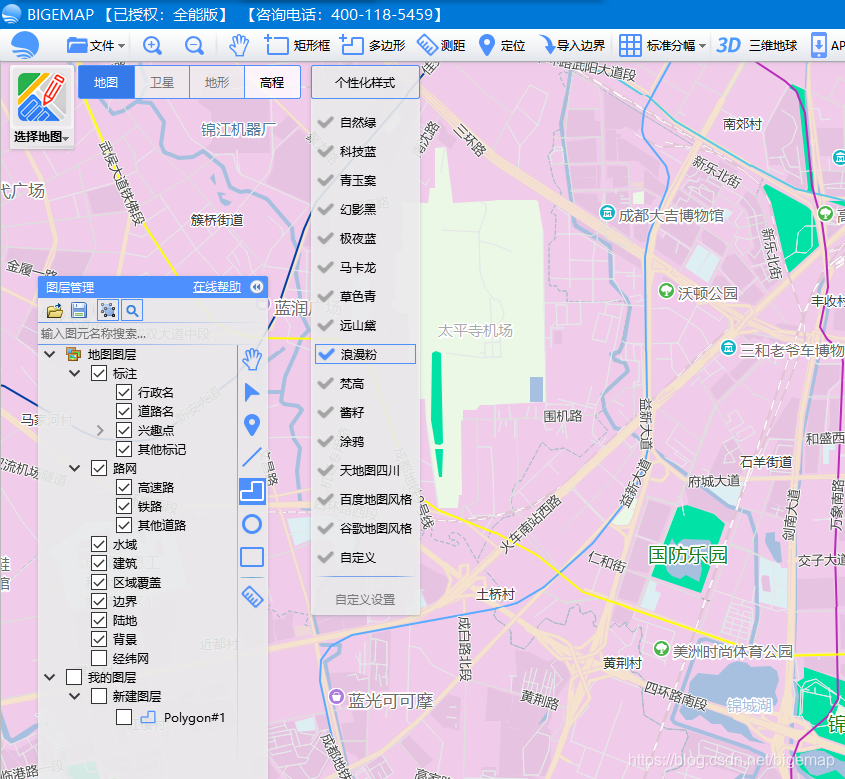Click the BIGEMAP globe logo icon

[x=25, y=45]
